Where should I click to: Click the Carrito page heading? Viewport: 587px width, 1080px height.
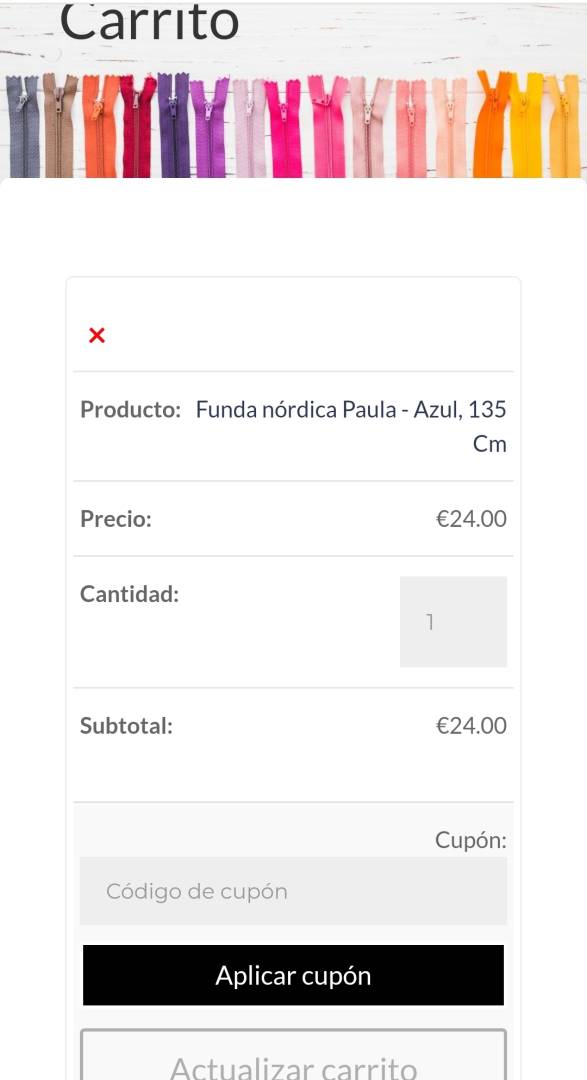(150, 22)
